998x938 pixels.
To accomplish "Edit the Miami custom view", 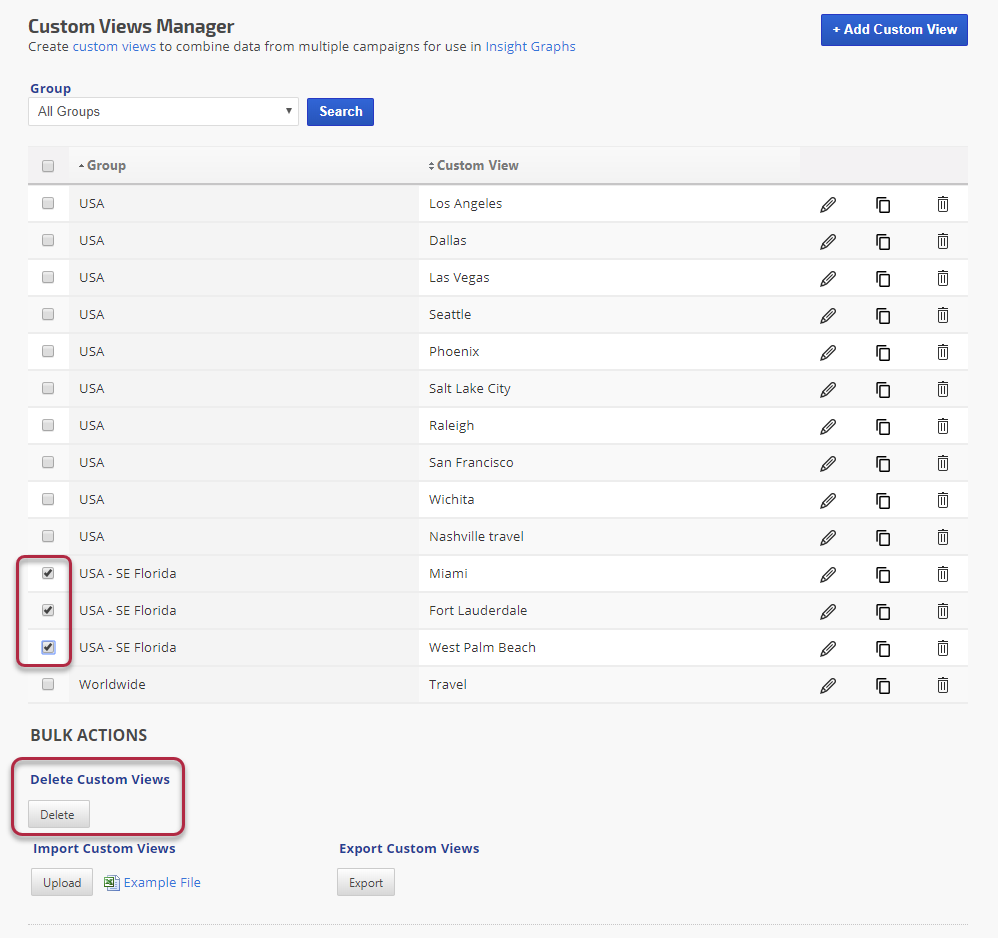I will [828, 574].
